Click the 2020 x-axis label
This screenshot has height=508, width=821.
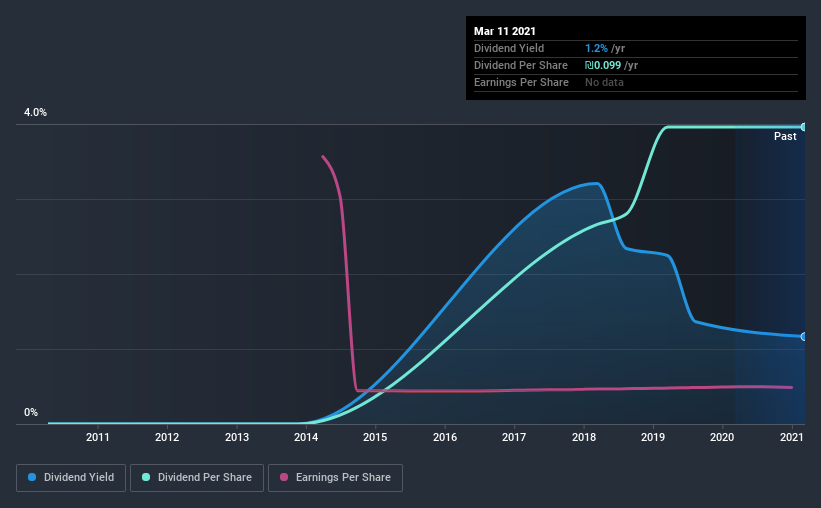coord(722,437)
